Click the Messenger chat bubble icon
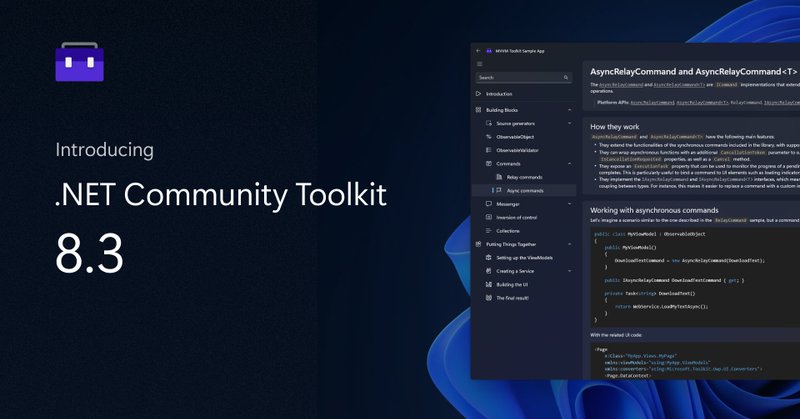 [x=489, y=204]
